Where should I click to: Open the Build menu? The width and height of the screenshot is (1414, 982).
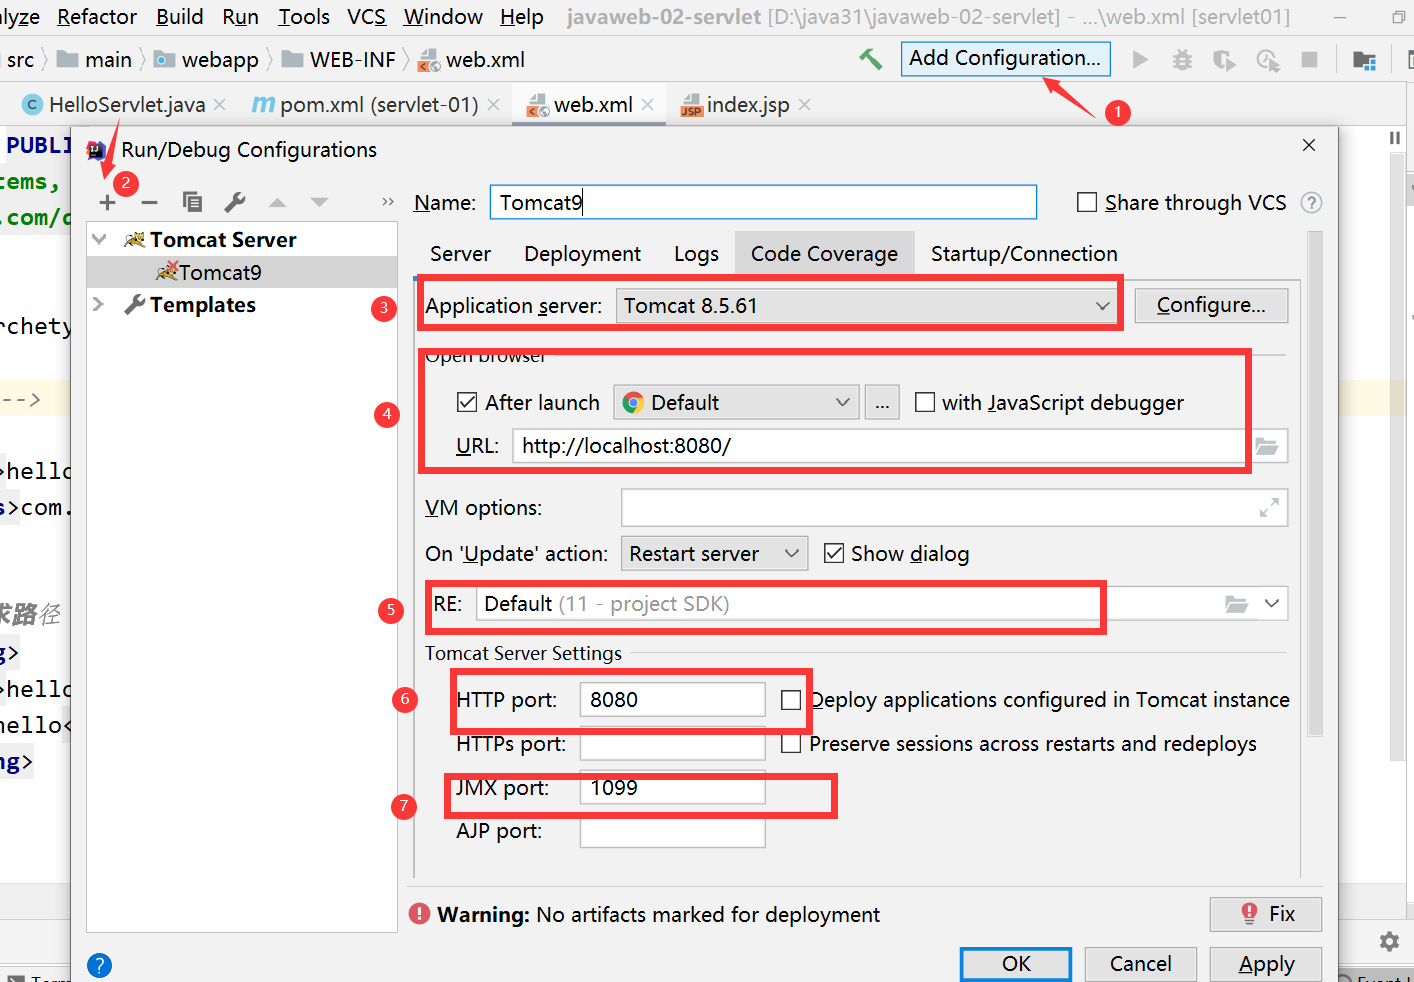coord(180,17)
